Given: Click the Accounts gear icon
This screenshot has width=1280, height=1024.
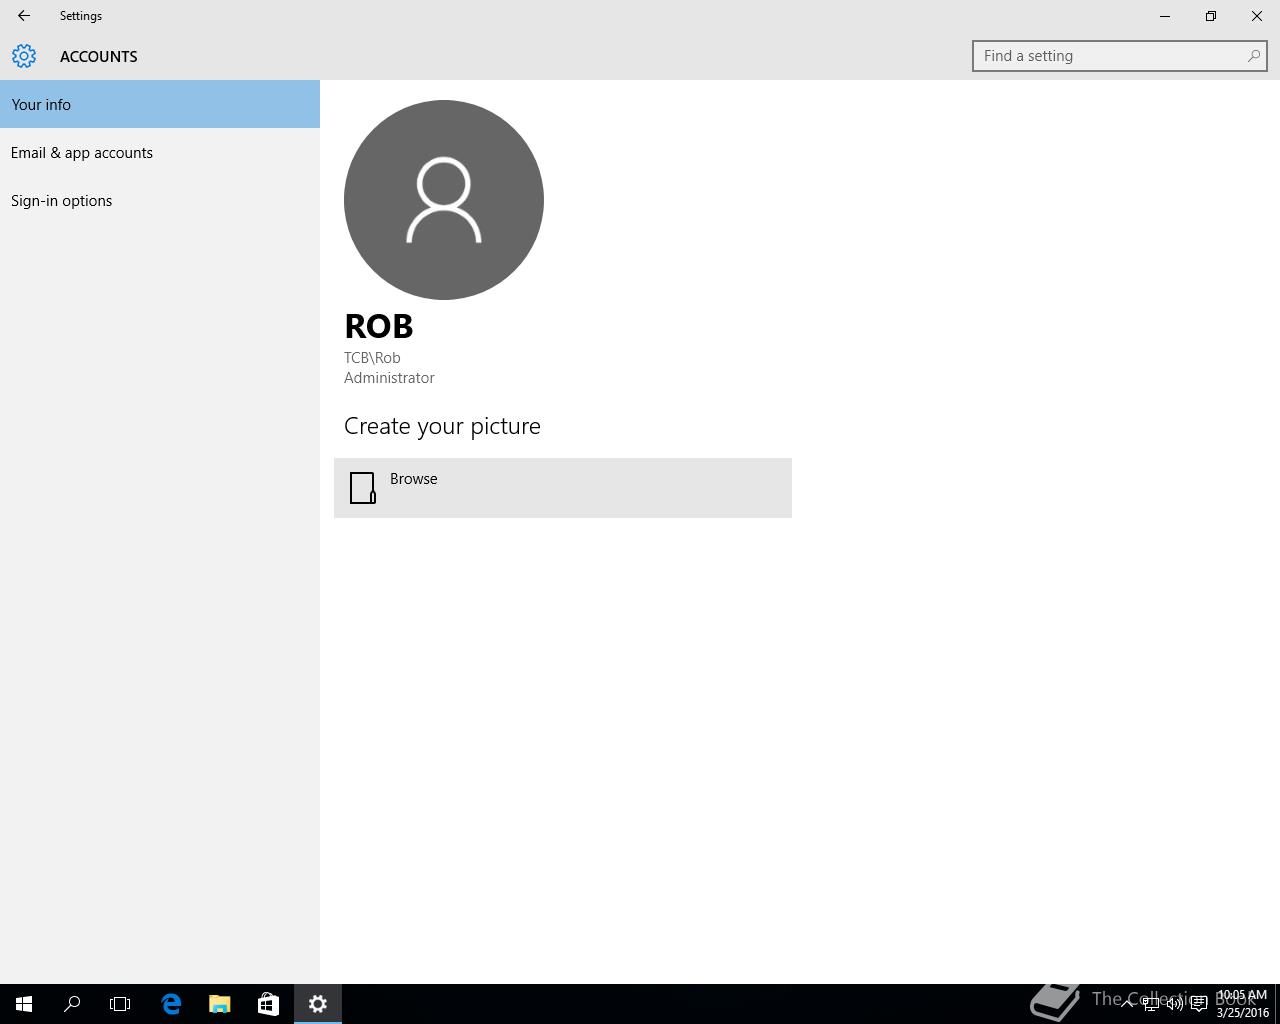Looking at the screenshot, I should pos(24,56).
